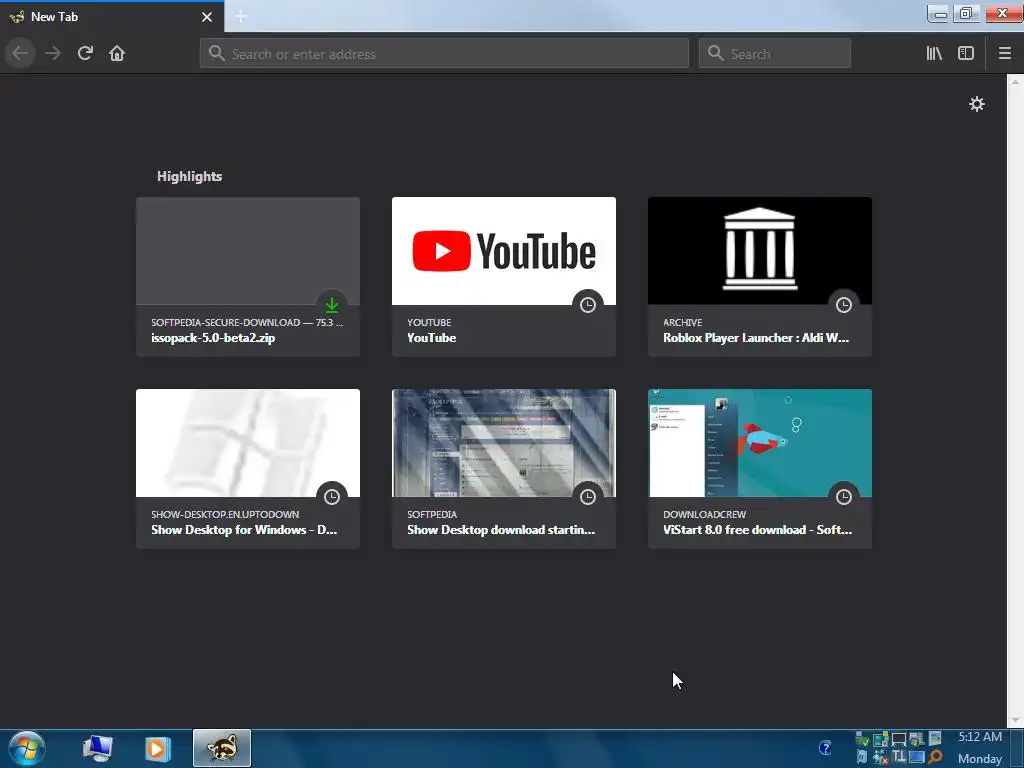Open New Tab customization gear
Image resolution: width=1024 pixels, height=768 pixels.
tap(976, 104)
